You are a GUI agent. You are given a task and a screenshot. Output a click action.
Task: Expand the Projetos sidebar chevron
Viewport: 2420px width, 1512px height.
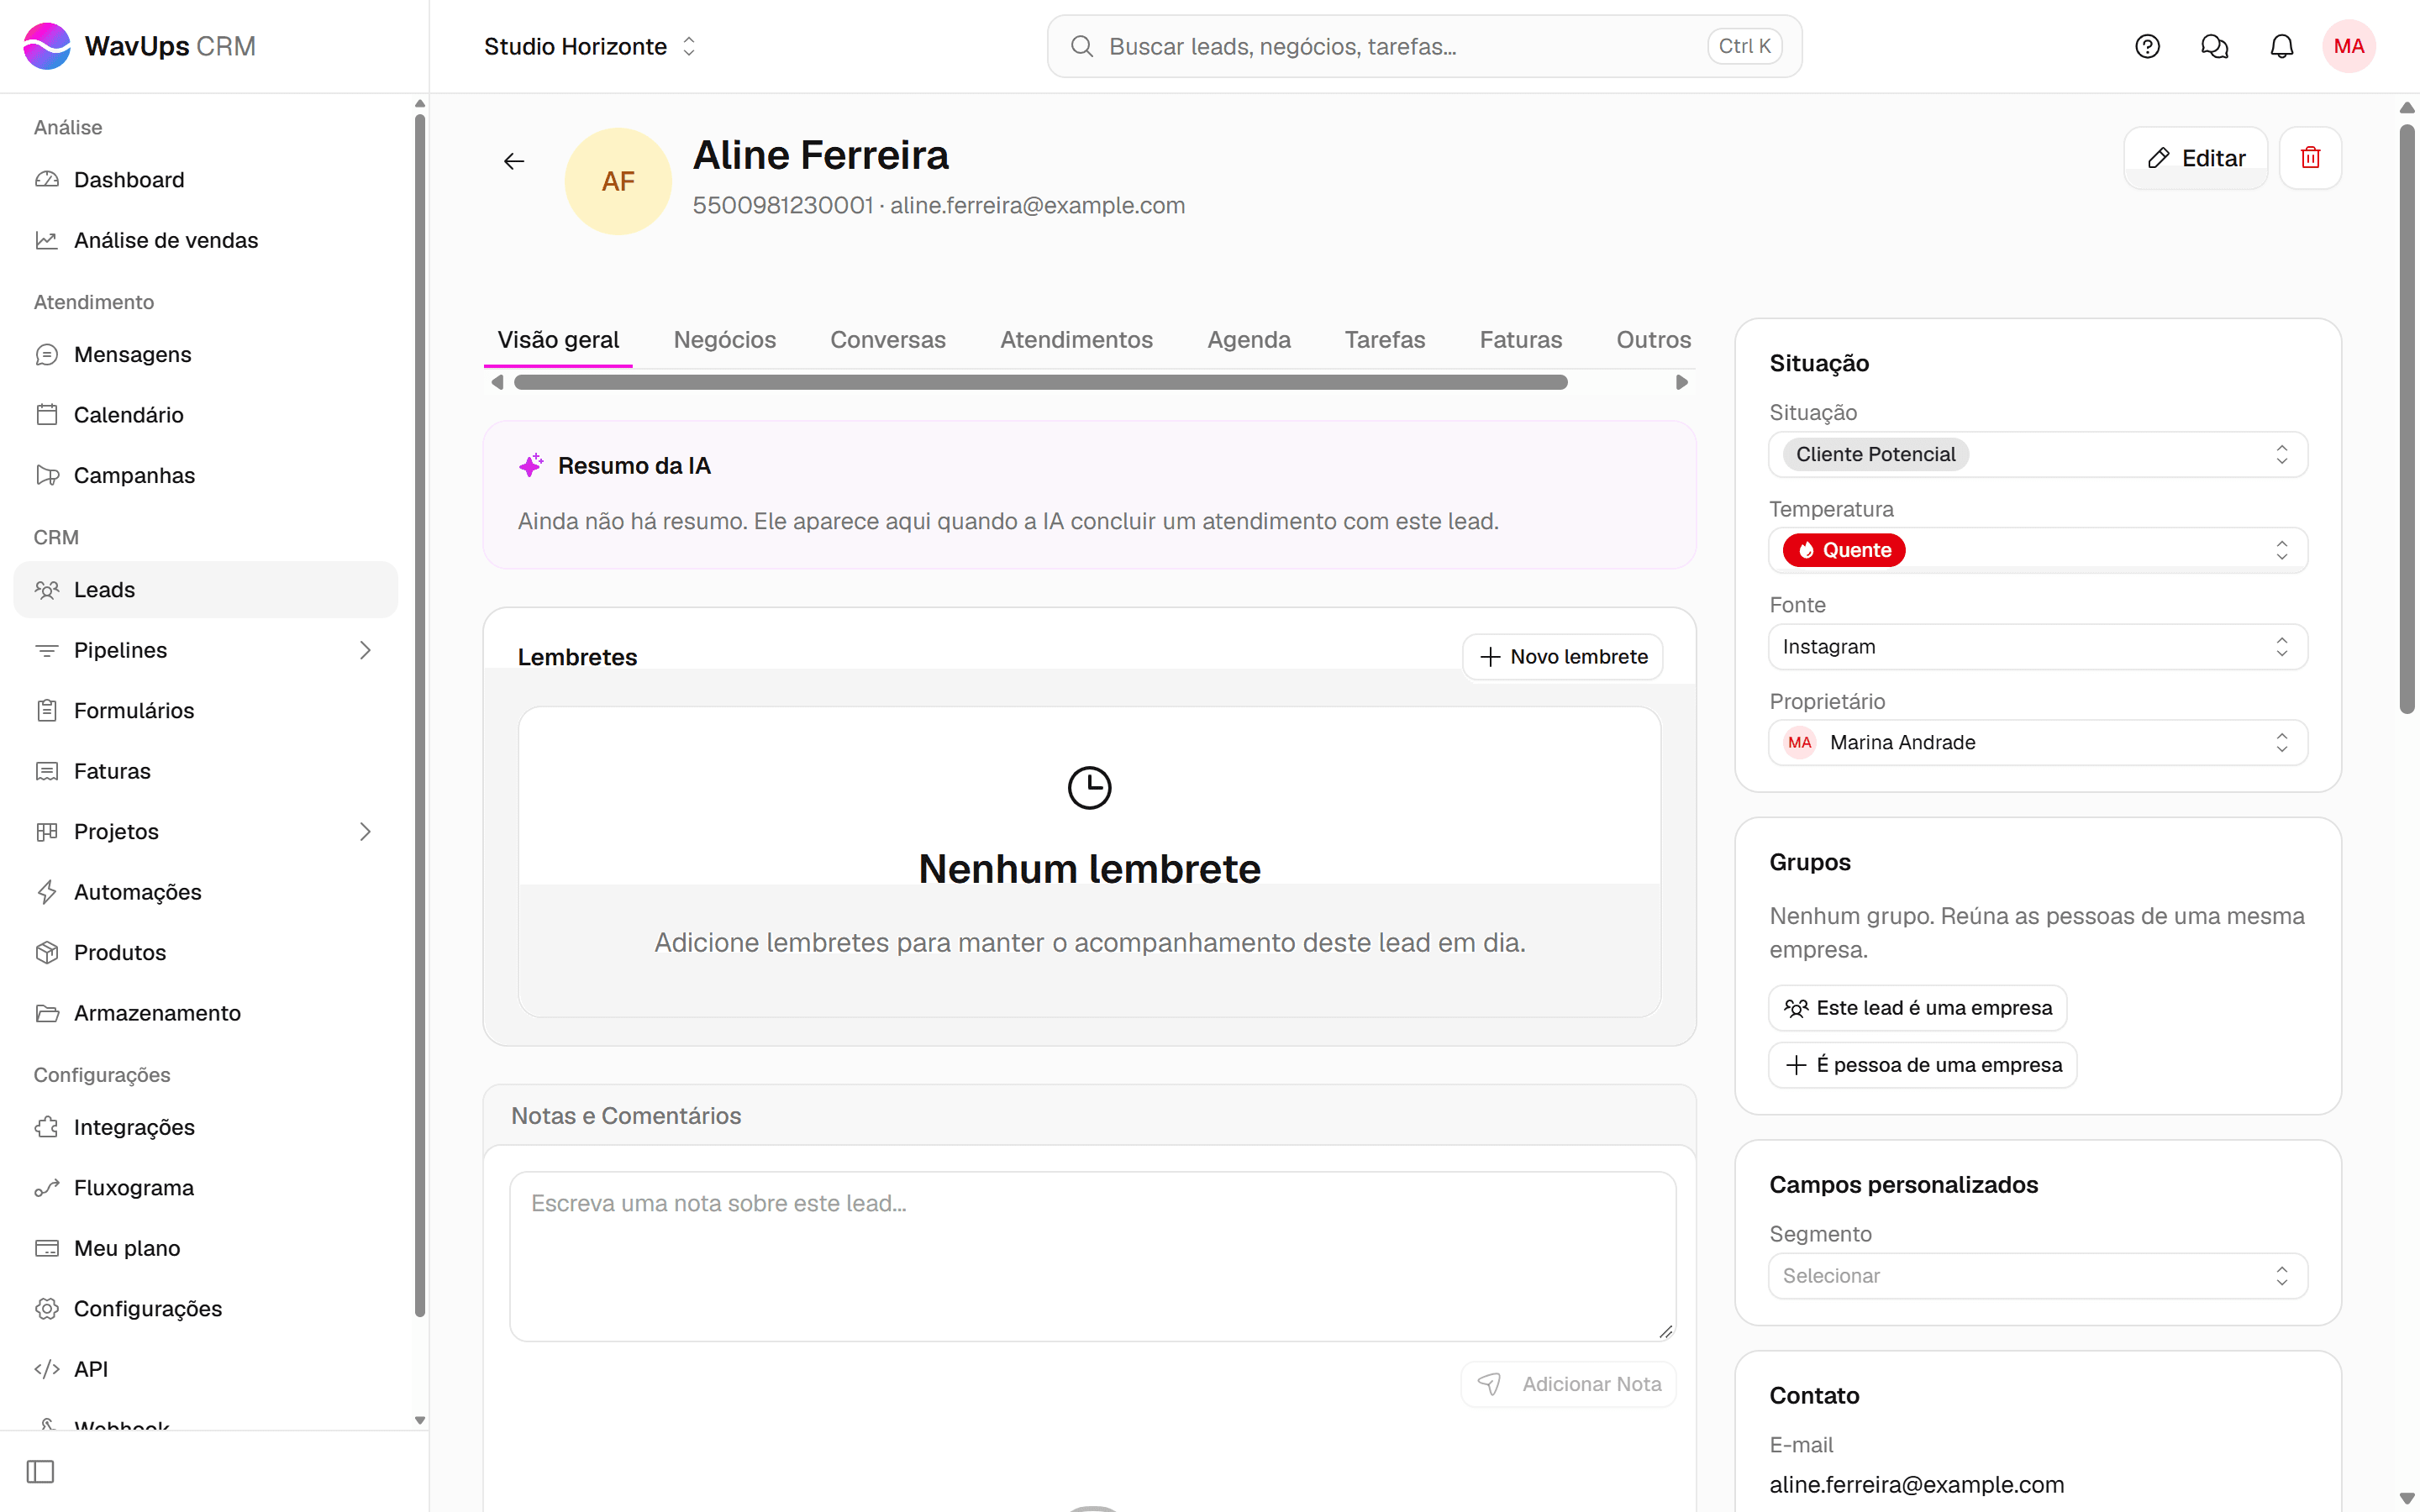(365, 831)
